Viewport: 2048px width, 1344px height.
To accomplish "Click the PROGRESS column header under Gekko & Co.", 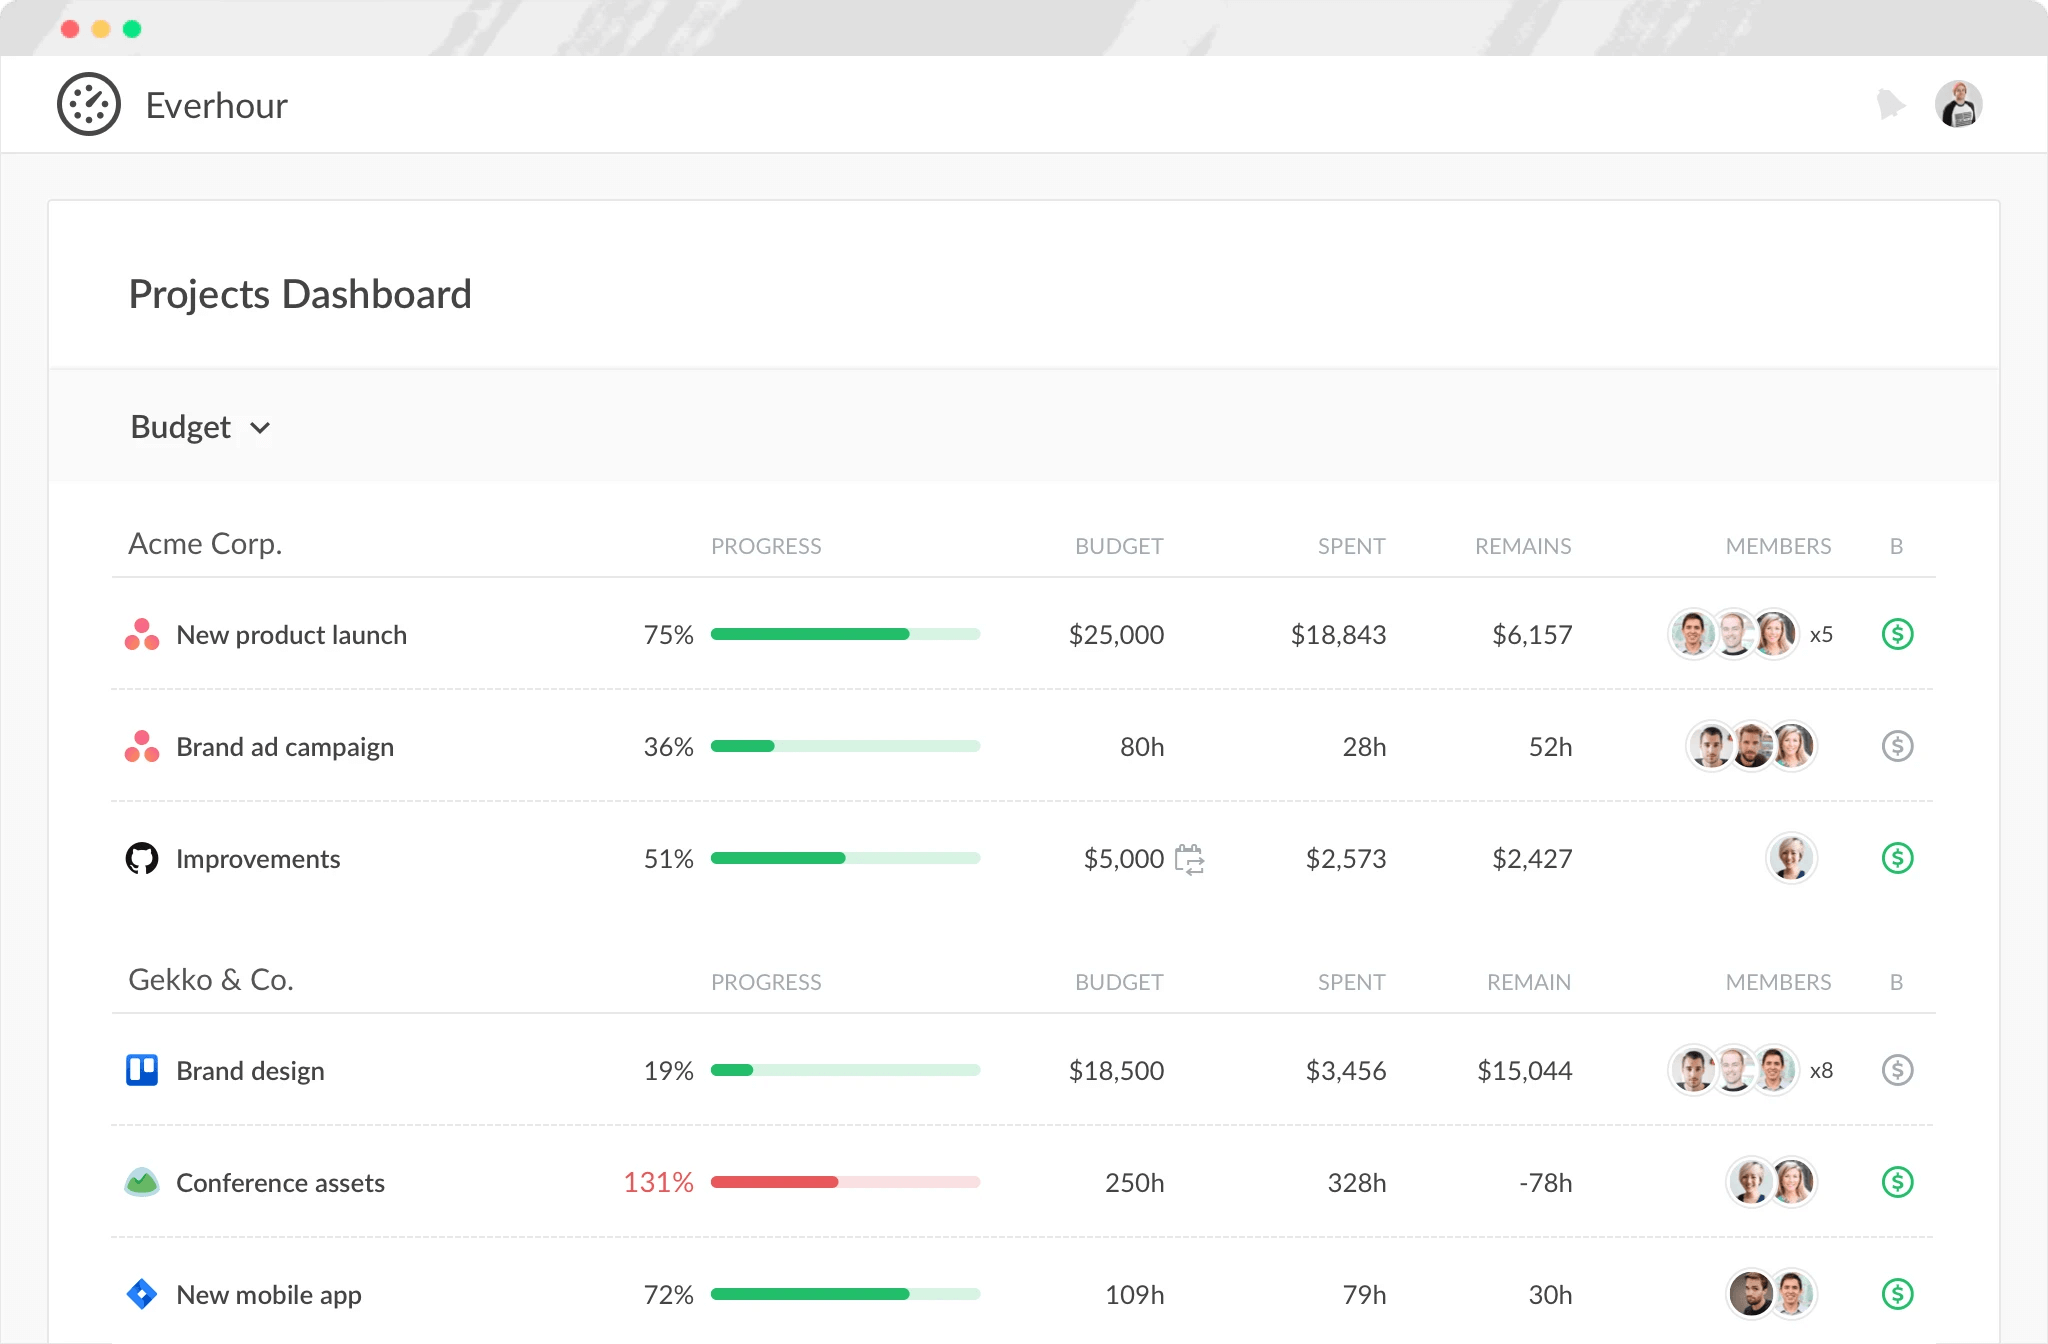I will [x=766, y=981].
